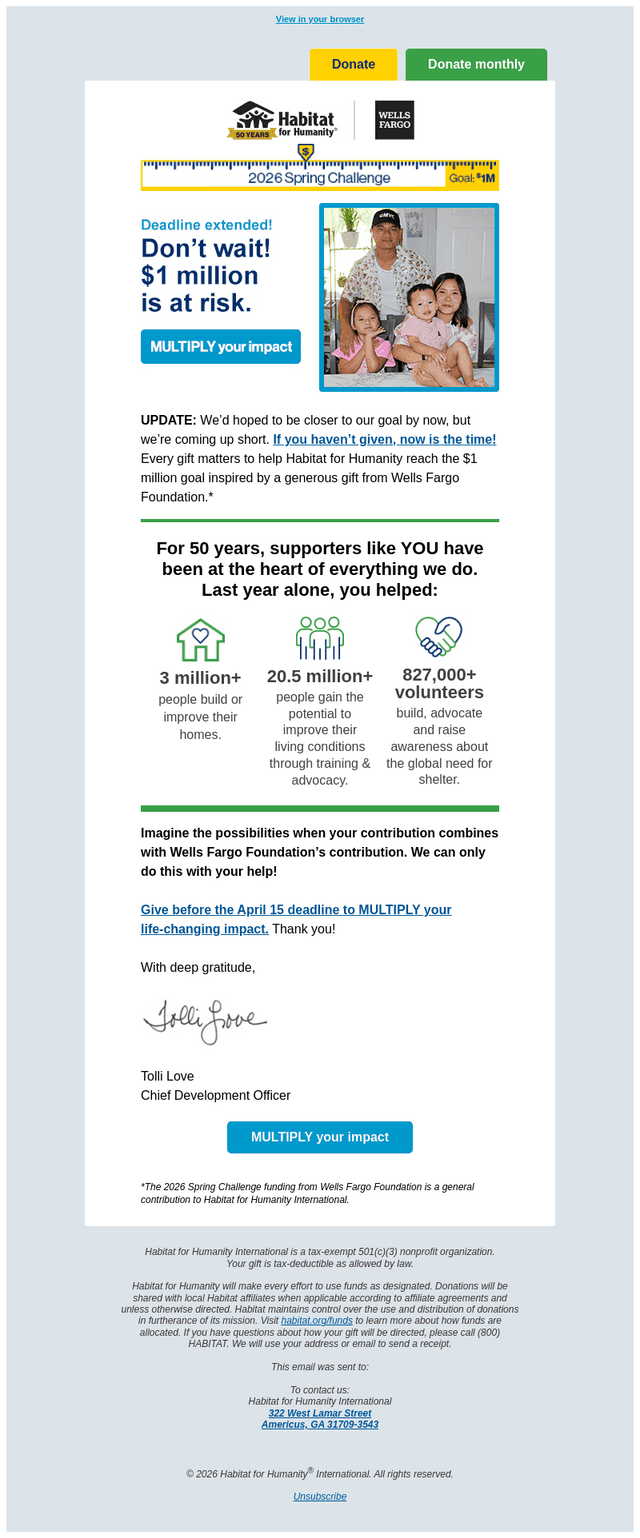This screenshot has width=640, height=1538.
Task: Click the top MULTIPLY your impact button
Action: point(221,346)
